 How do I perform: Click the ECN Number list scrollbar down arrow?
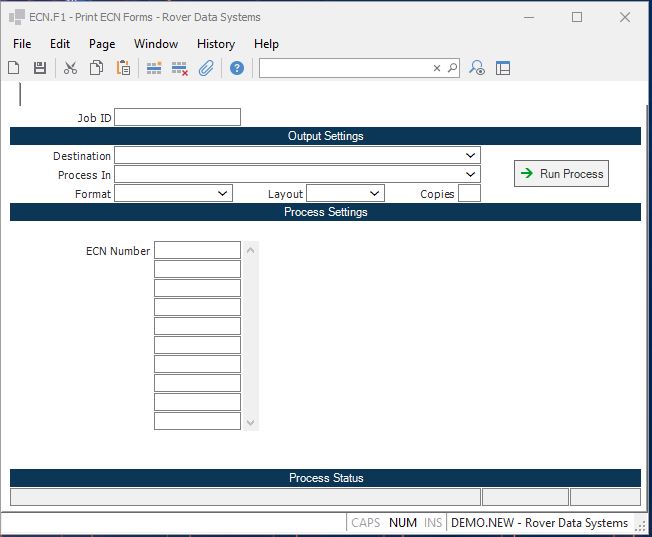(250, 422)
